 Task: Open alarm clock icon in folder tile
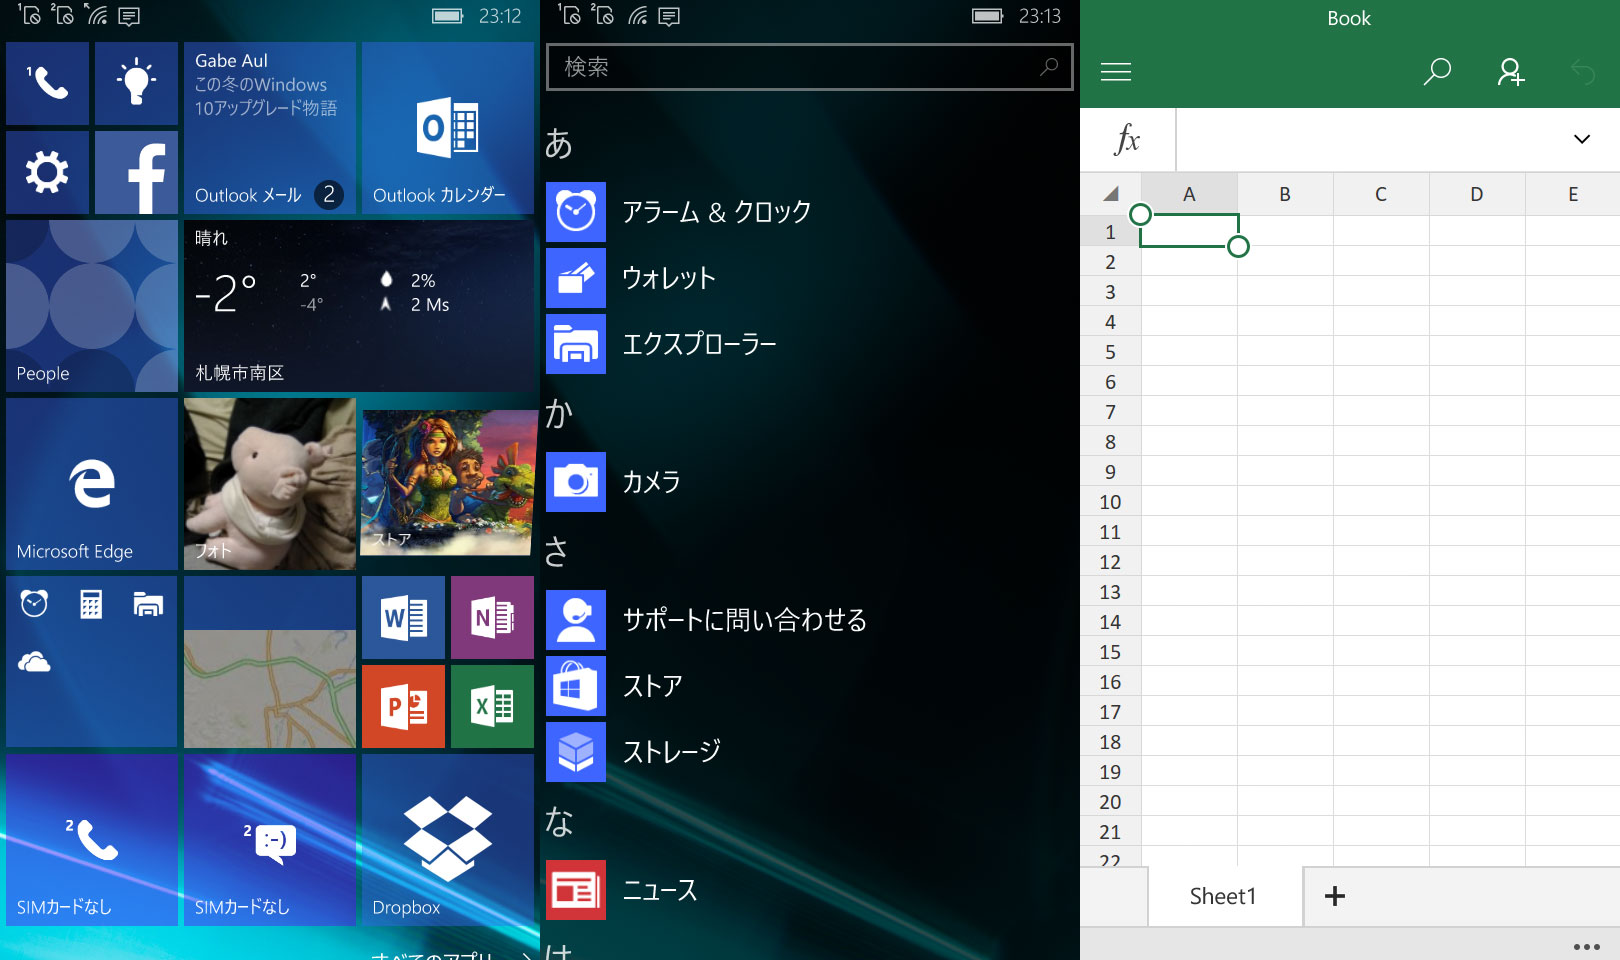click(34, 604)
